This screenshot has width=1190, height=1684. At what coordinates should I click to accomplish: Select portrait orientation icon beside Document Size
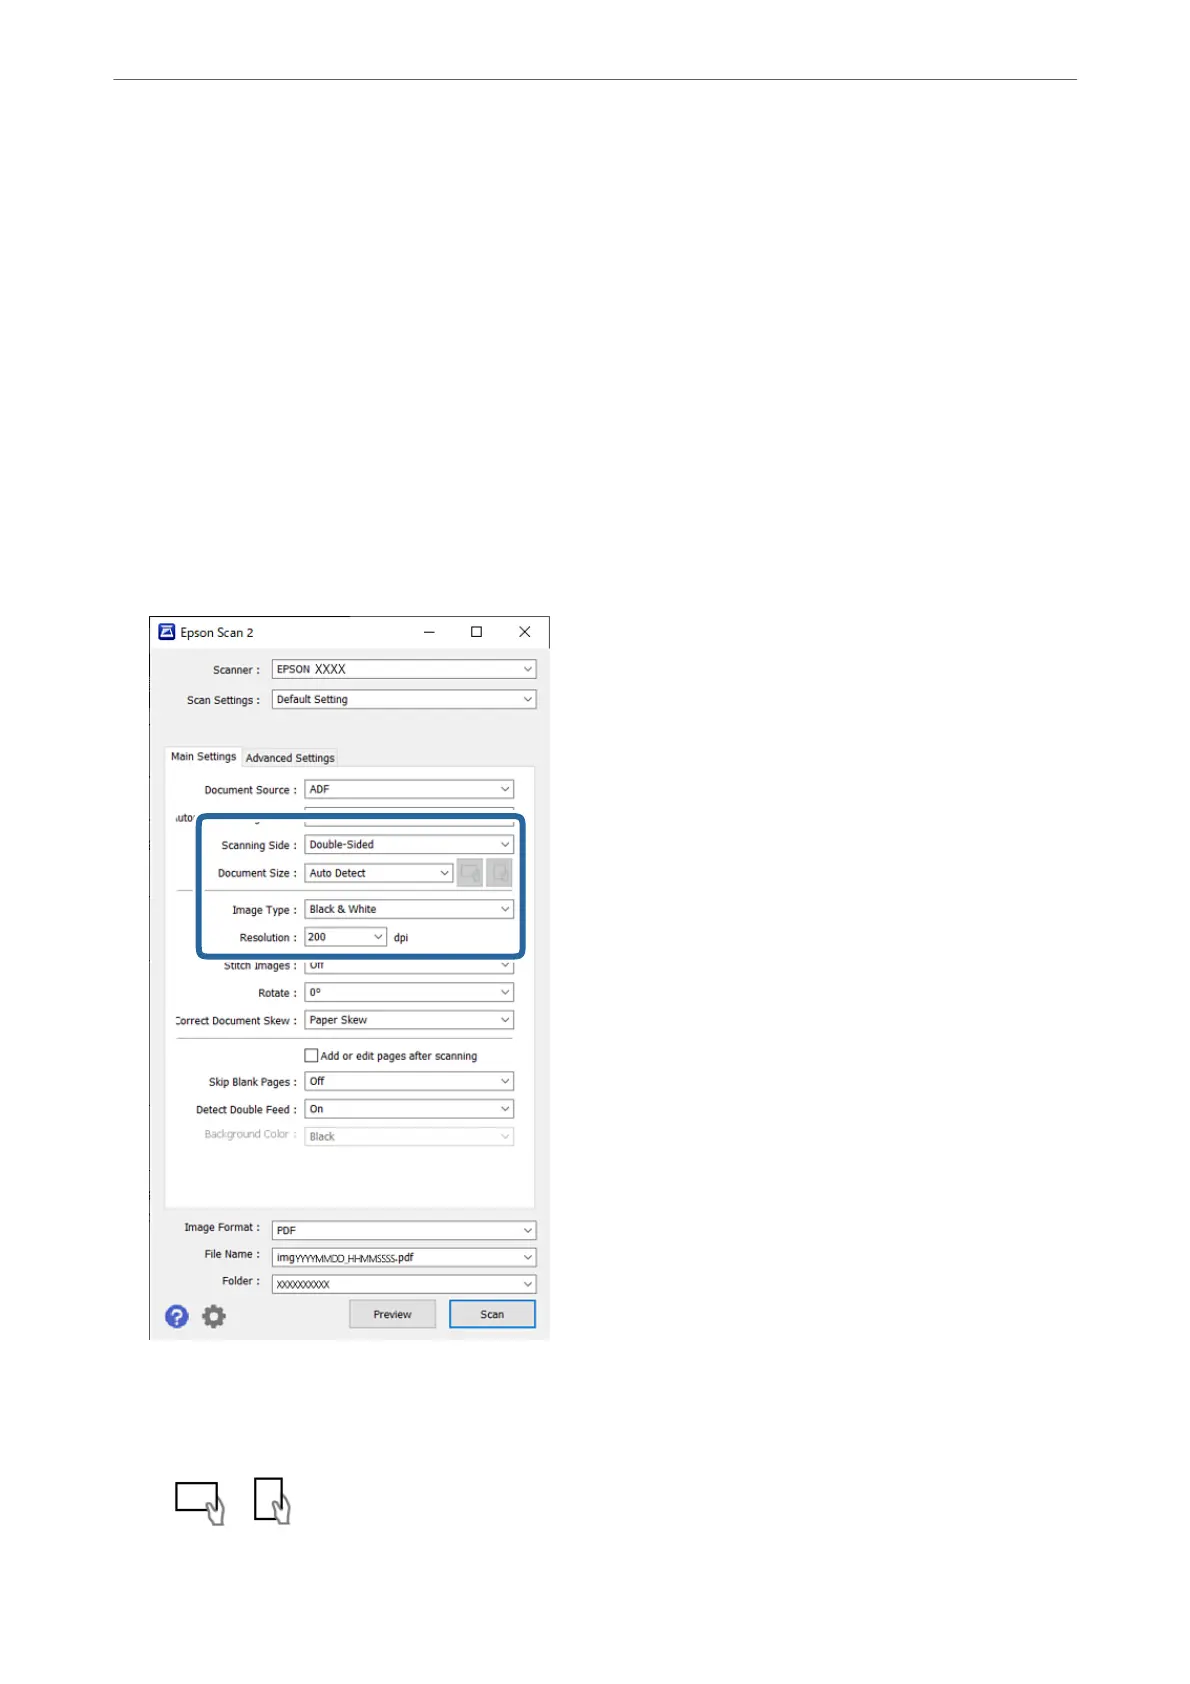point(499,873)
